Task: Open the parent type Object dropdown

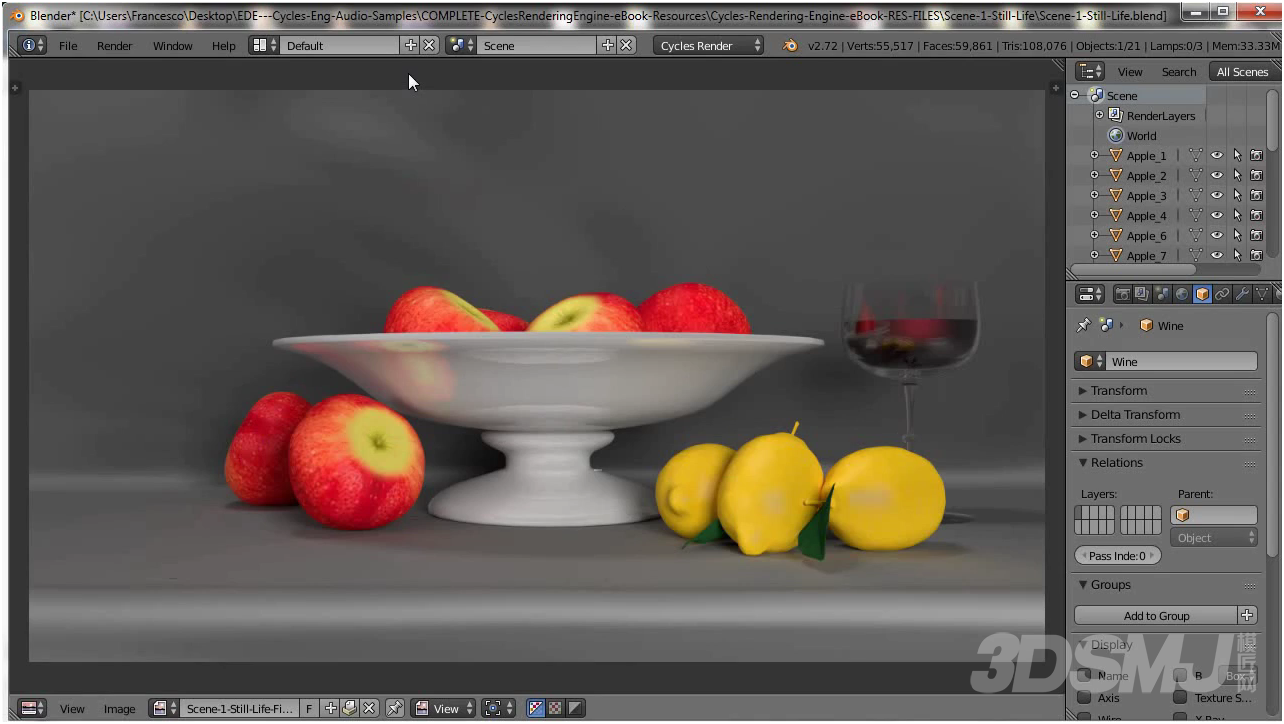Action: [1214, 538]
